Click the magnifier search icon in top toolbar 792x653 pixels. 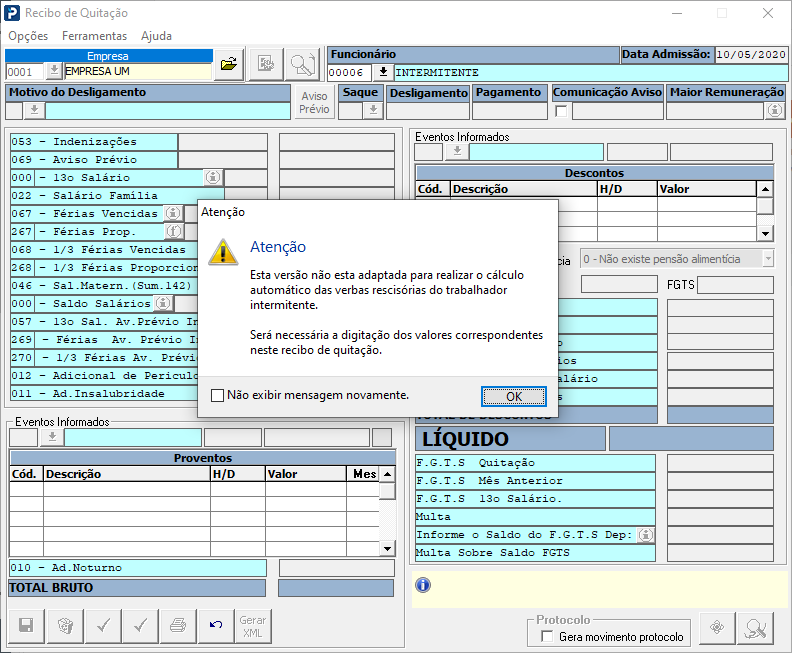point(302,64)
